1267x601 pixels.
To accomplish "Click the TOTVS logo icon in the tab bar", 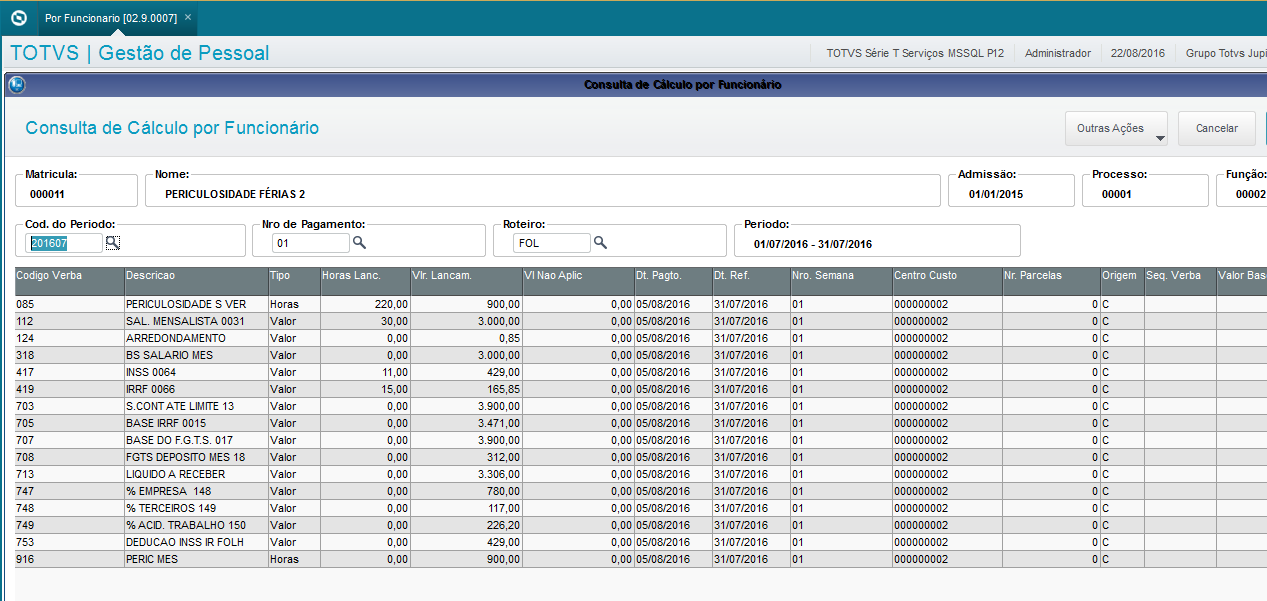I will [x=18, y=18].
